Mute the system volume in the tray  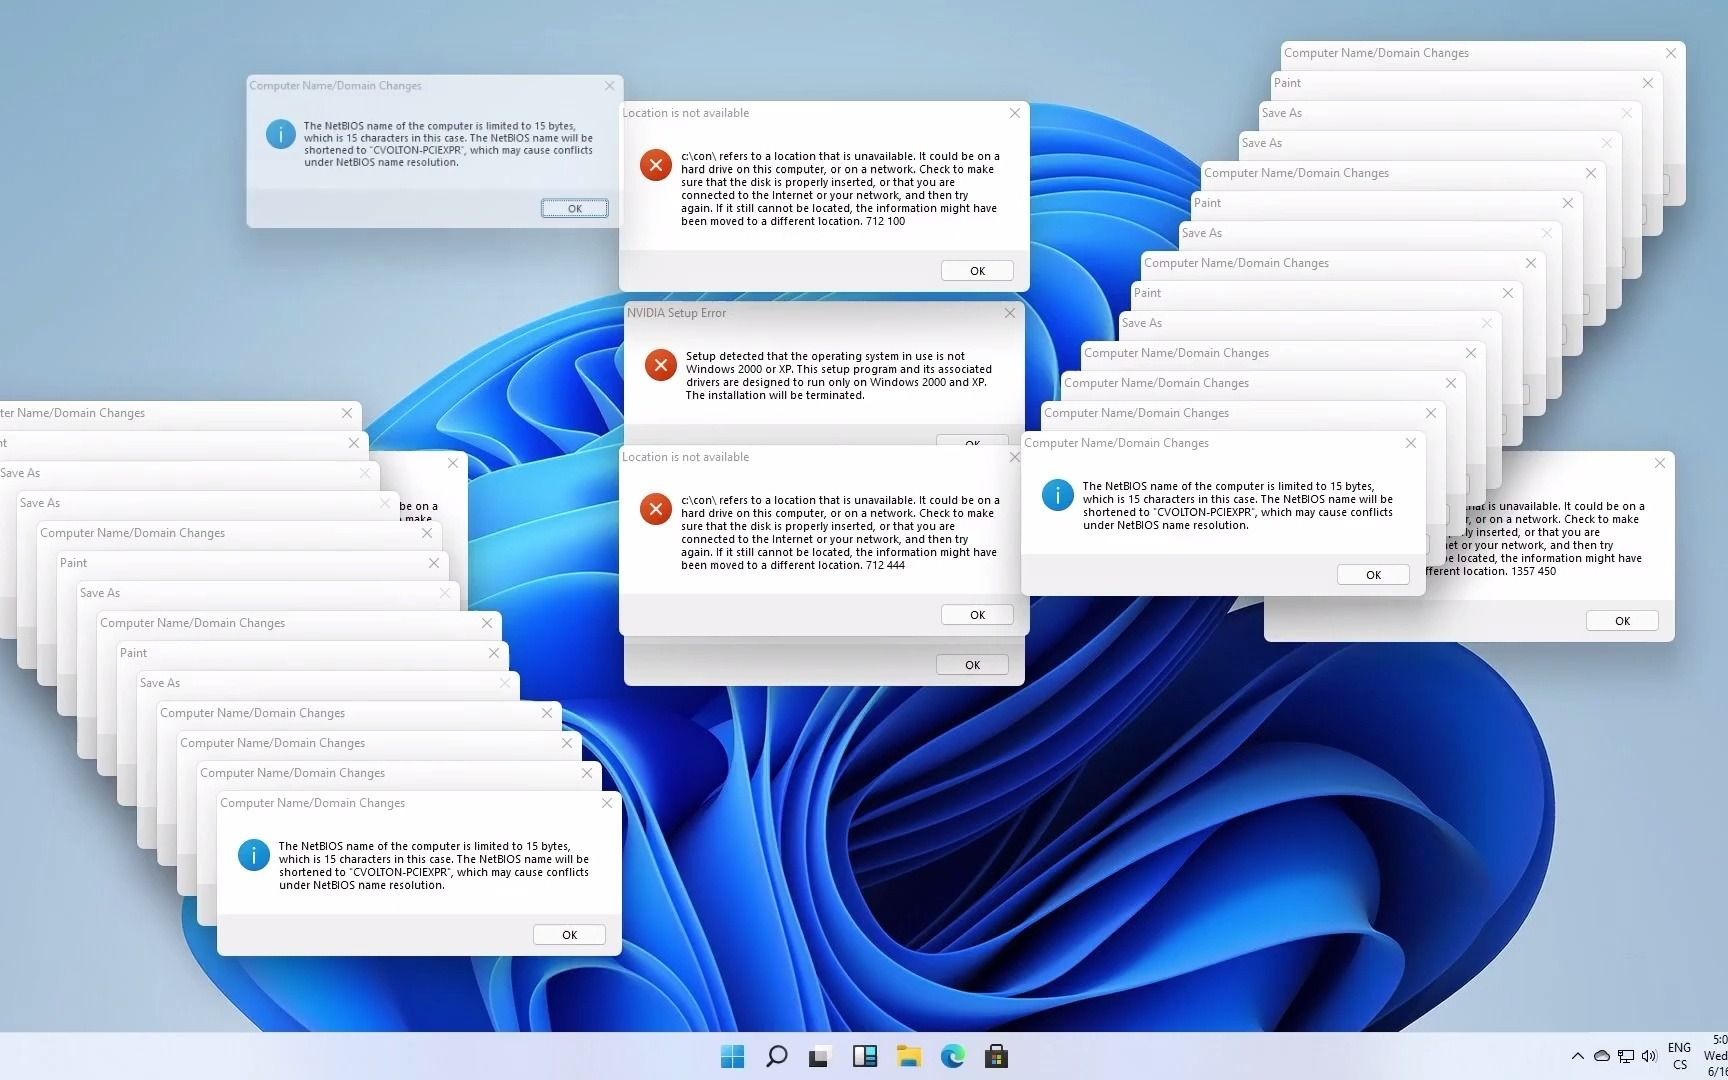(x=1648, y=1056)
